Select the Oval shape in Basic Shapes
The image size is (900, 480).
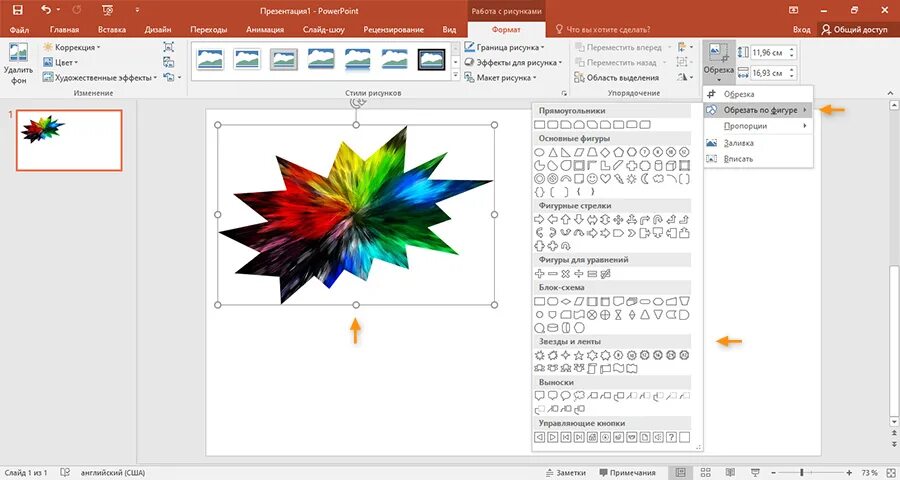(539, 152)
